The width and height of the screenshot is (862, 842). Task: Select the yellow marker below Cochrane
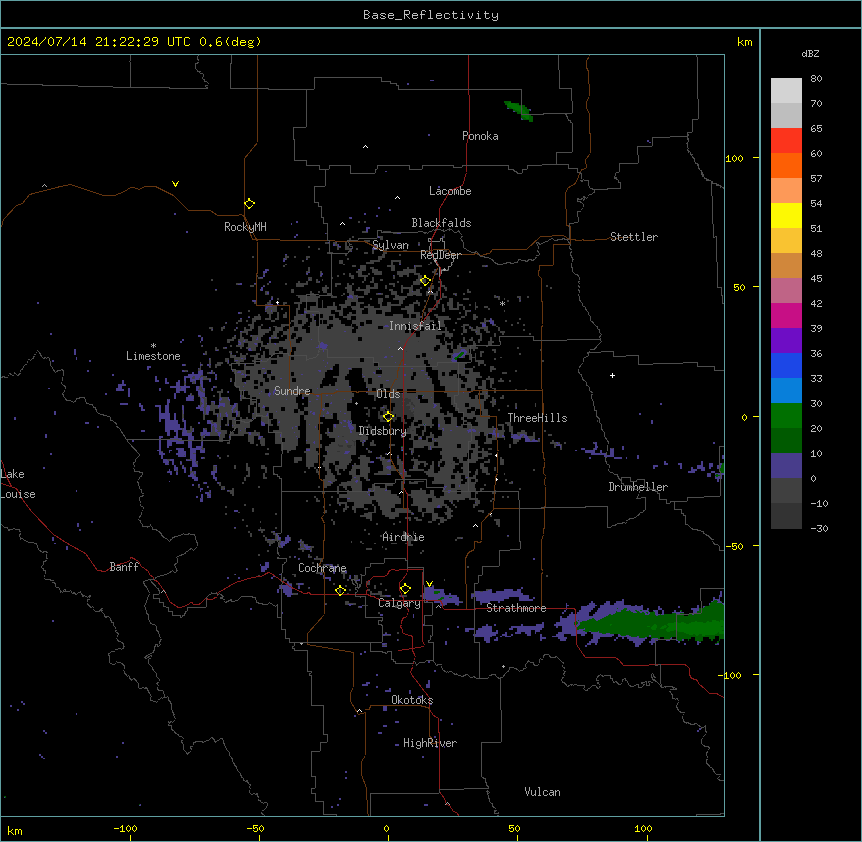coord(340,590)
